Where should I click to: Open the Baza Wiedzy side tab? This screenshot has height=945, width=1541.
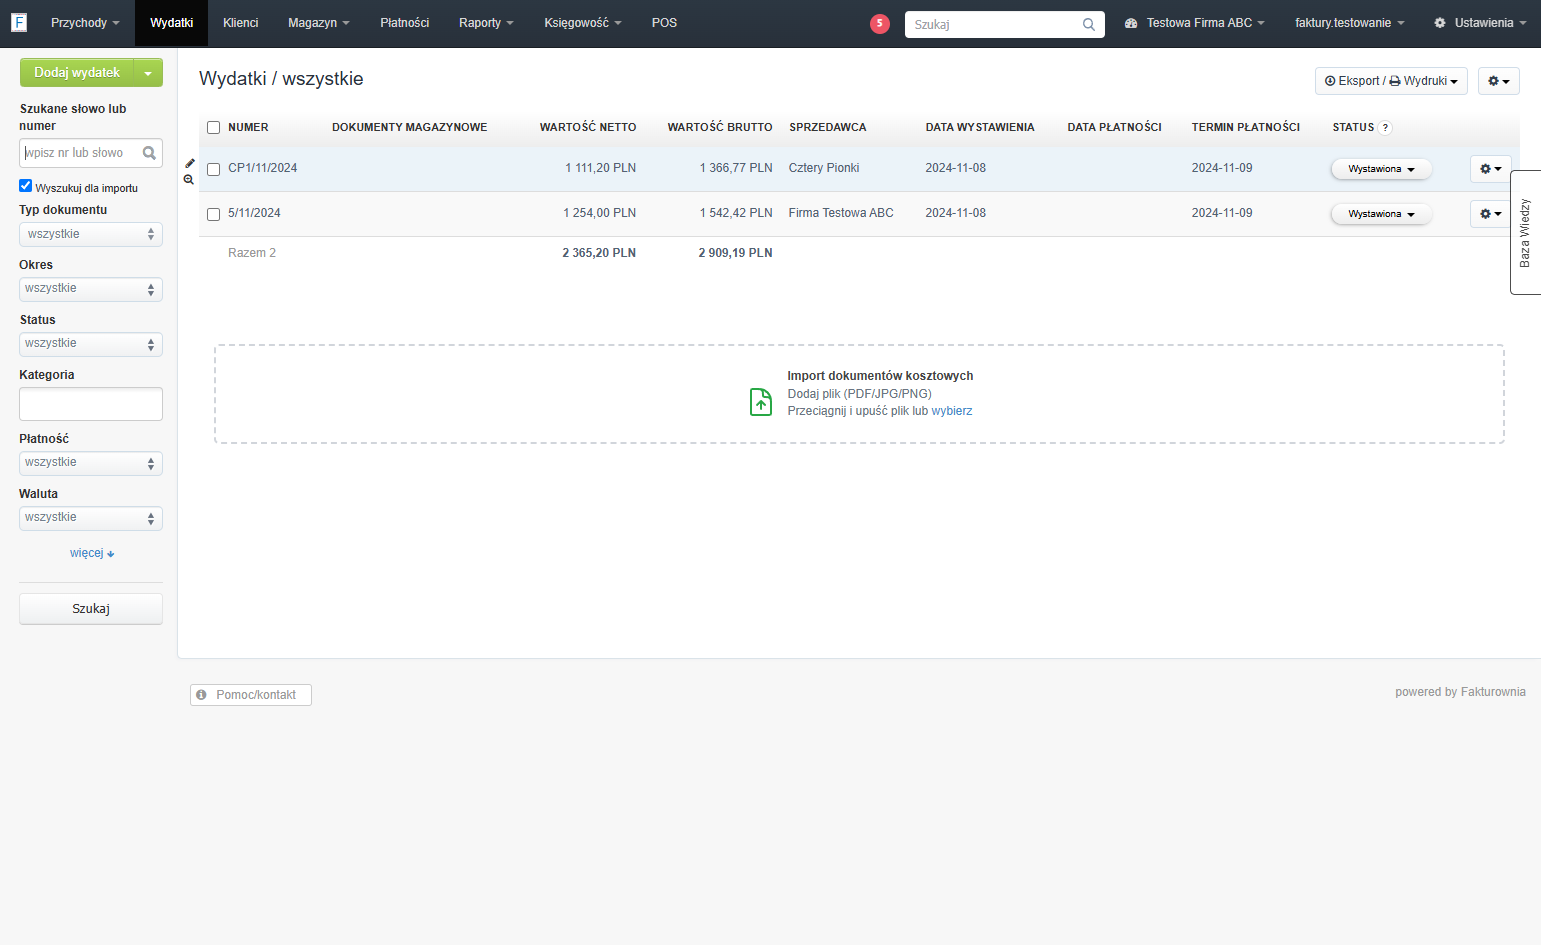click(1525, 232)
